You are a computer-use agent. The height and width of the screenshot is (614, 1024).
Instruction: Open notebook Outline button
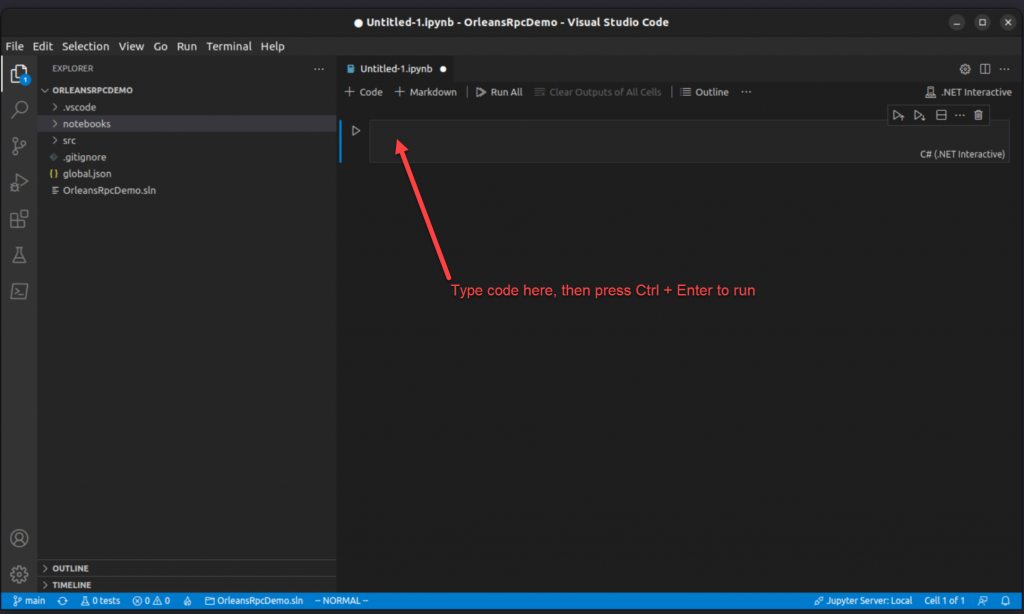704,92
